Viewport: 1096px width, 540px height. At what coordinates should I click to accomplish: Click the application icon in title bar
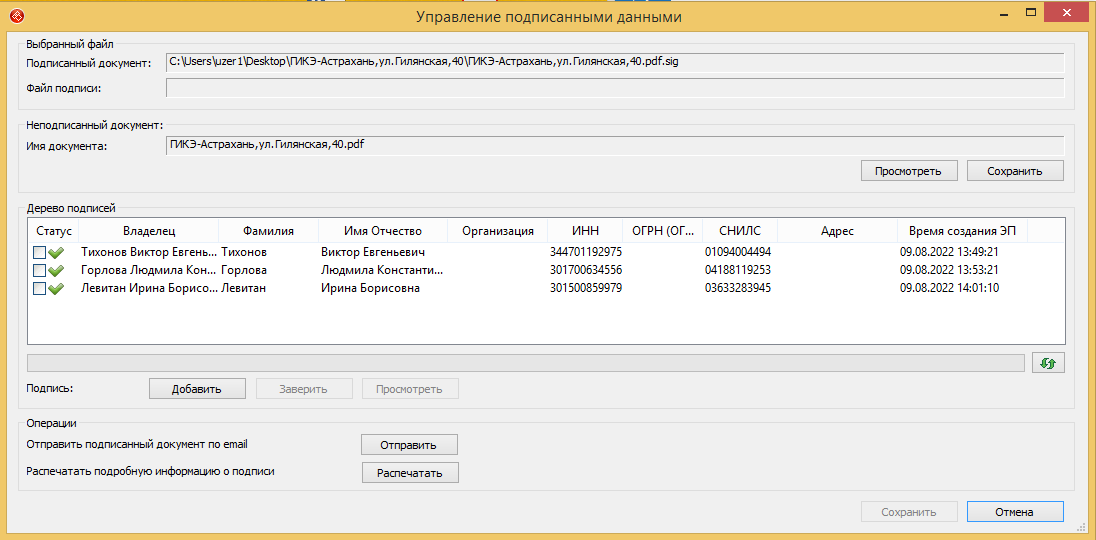(12, 16)
